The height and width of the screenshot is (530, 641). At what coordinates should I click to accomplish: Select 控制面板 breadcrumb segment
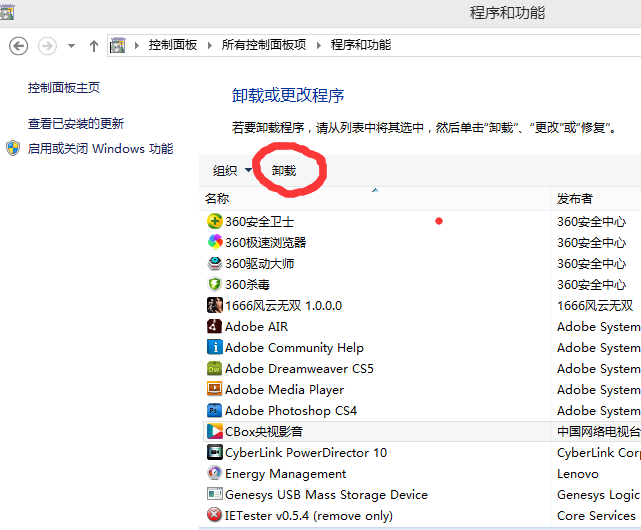tap(173, 45)
